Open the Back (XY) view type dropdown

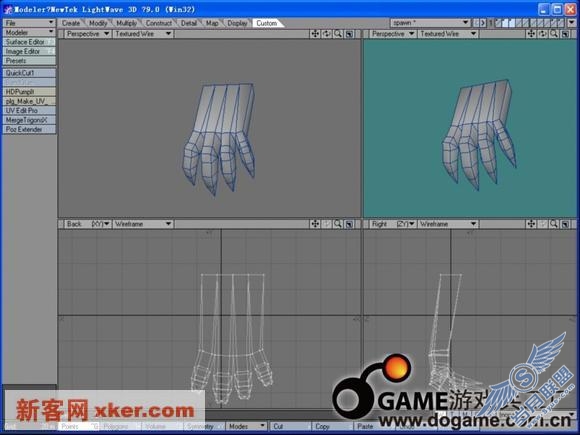88,224
